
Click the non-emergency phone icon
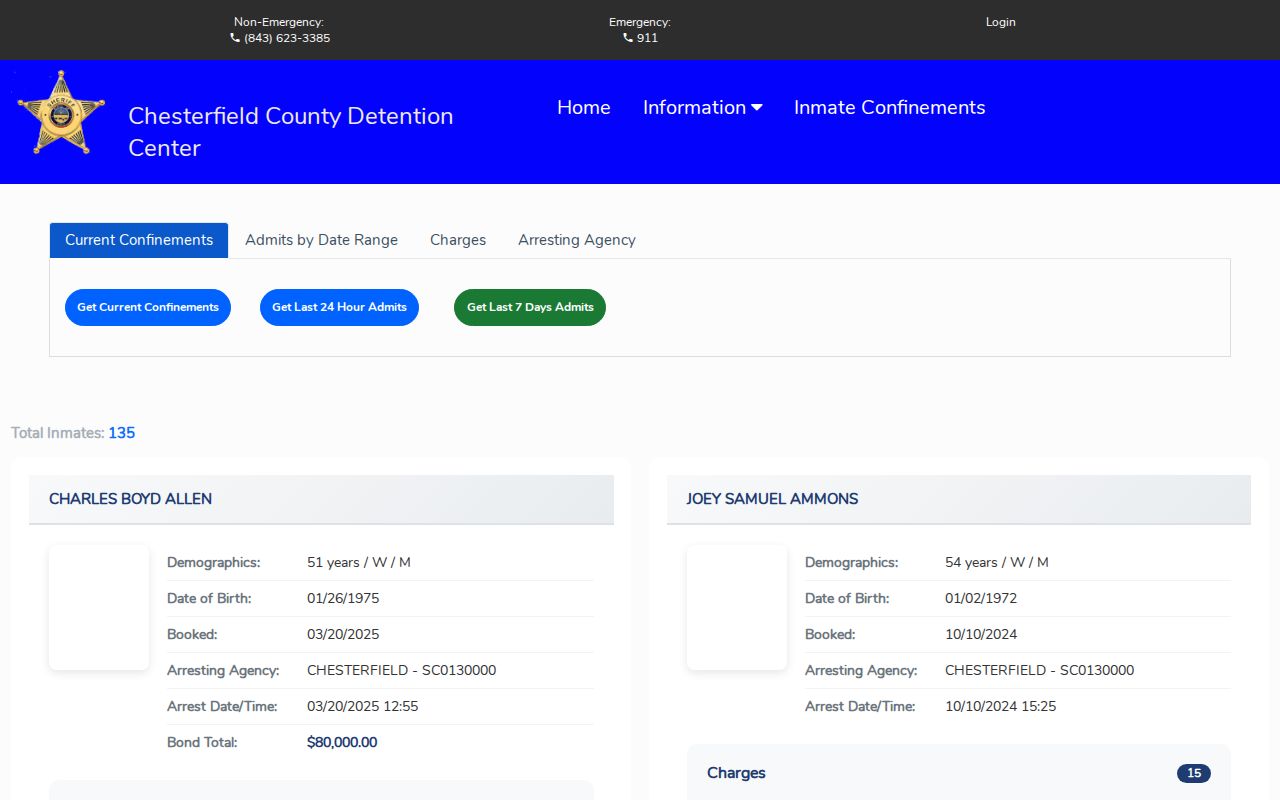tap(235, 38)
